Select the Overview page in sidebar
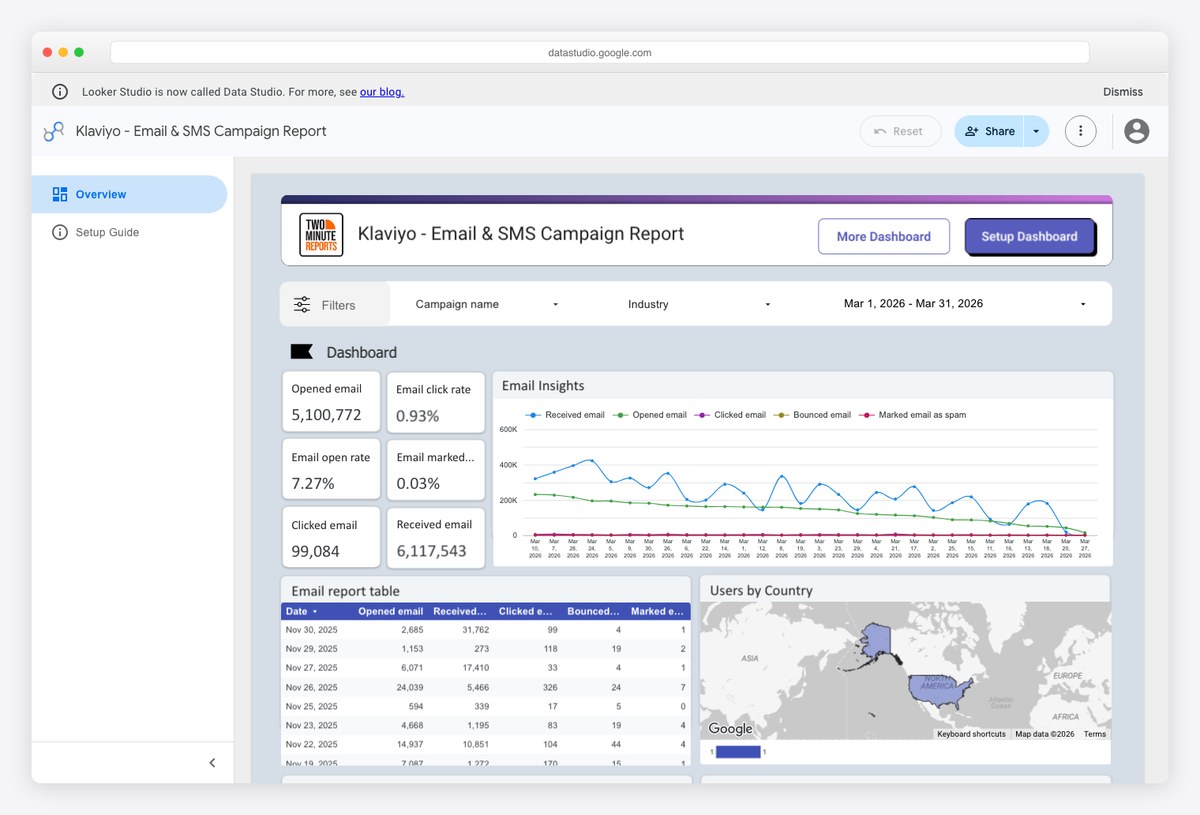 click(x=129, y=194)
